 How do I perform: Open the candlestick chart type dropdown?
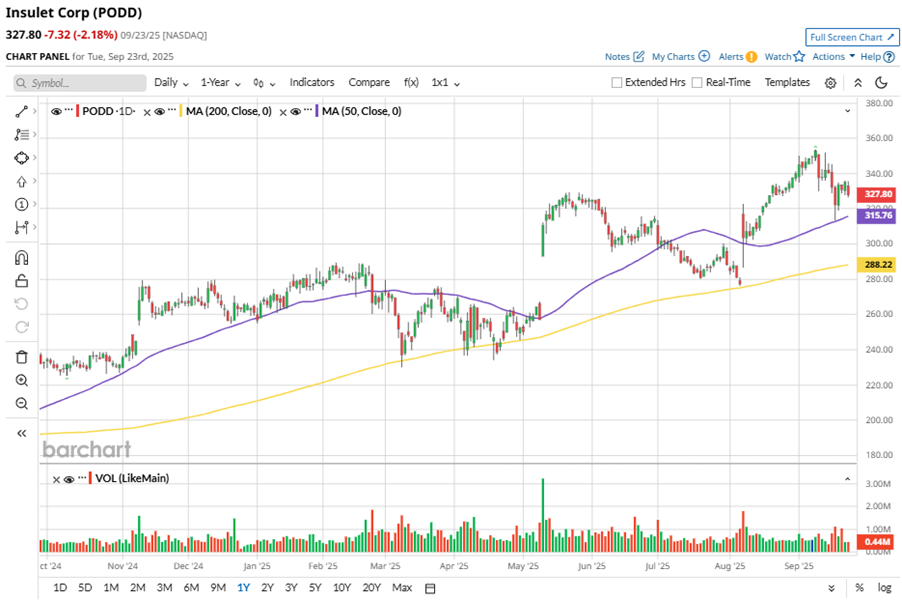(265, 83)
